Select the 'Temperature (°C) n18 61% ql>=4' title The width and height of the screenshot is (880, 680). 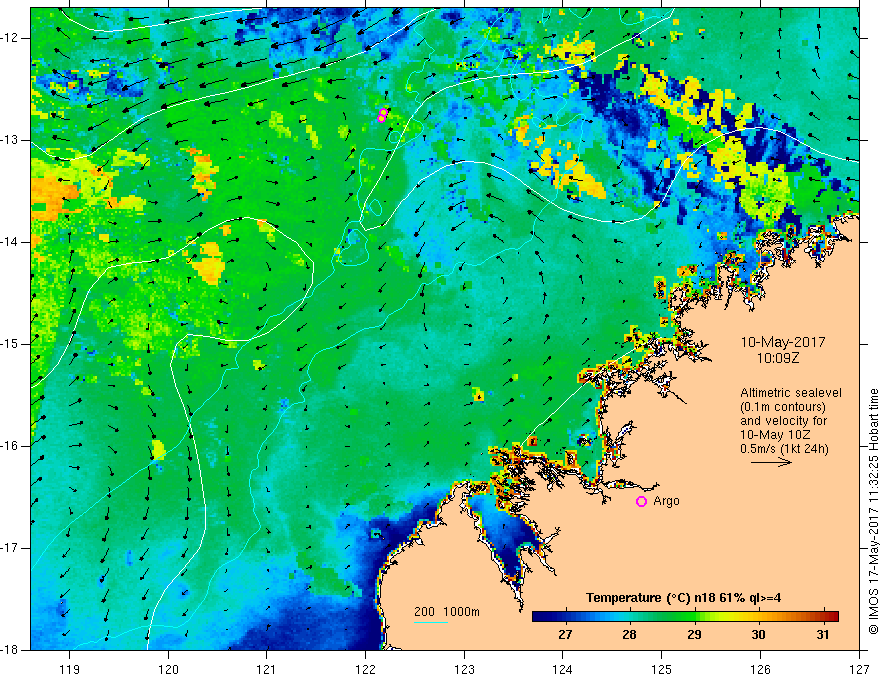[683, 598]
